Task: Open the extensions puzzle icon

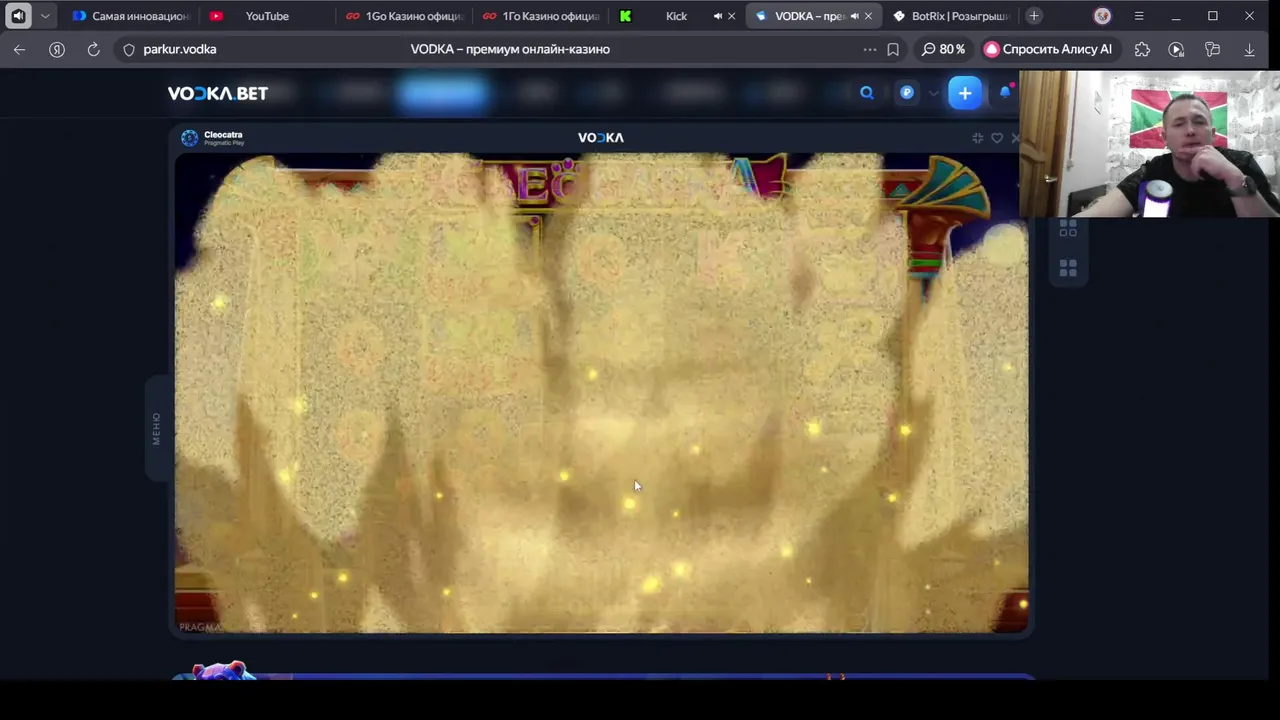Action: click(1142, 49)
